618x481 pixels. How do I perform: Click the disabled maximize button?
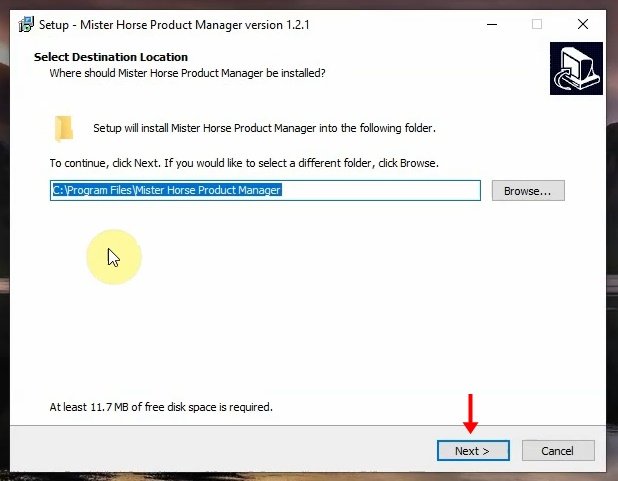[537, 24]
